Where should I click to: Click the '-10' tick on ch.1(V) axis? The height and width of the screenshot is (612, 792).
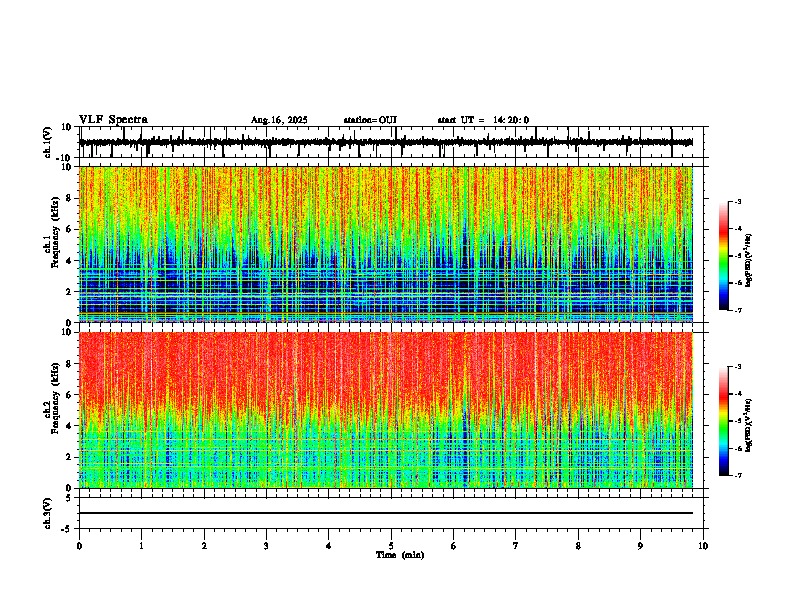[65, 158]
